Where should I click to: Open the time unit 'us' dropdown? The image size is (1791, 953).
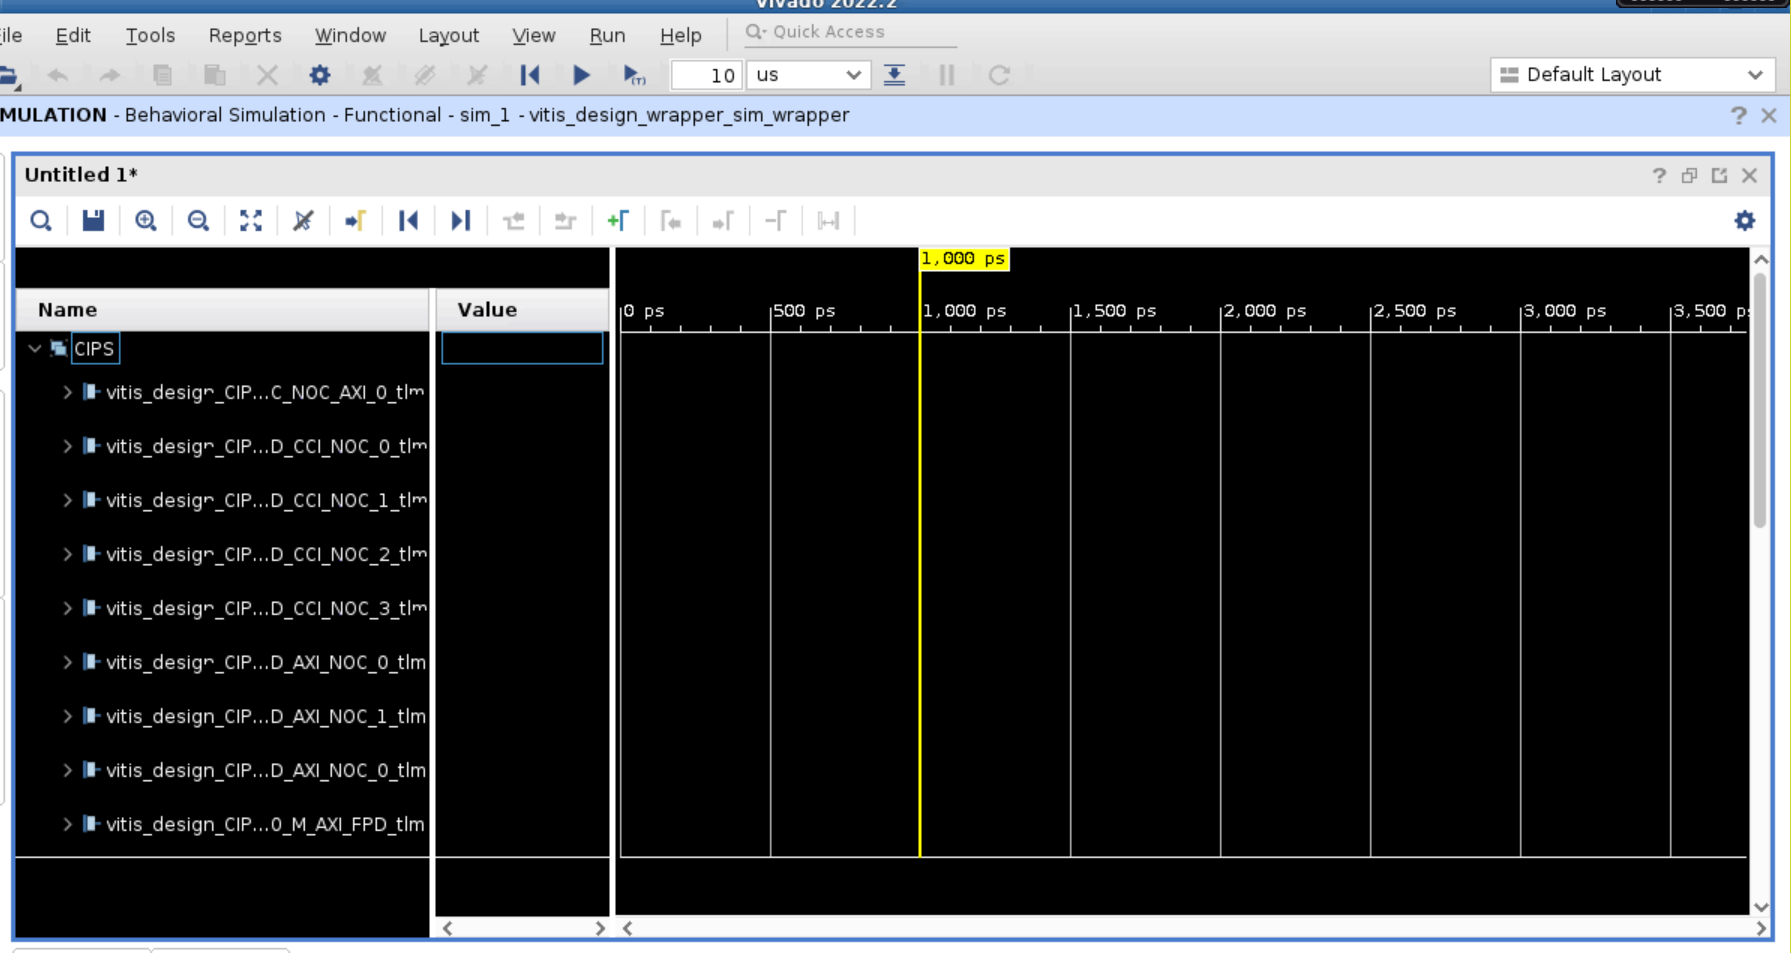[x=808, y=75]
